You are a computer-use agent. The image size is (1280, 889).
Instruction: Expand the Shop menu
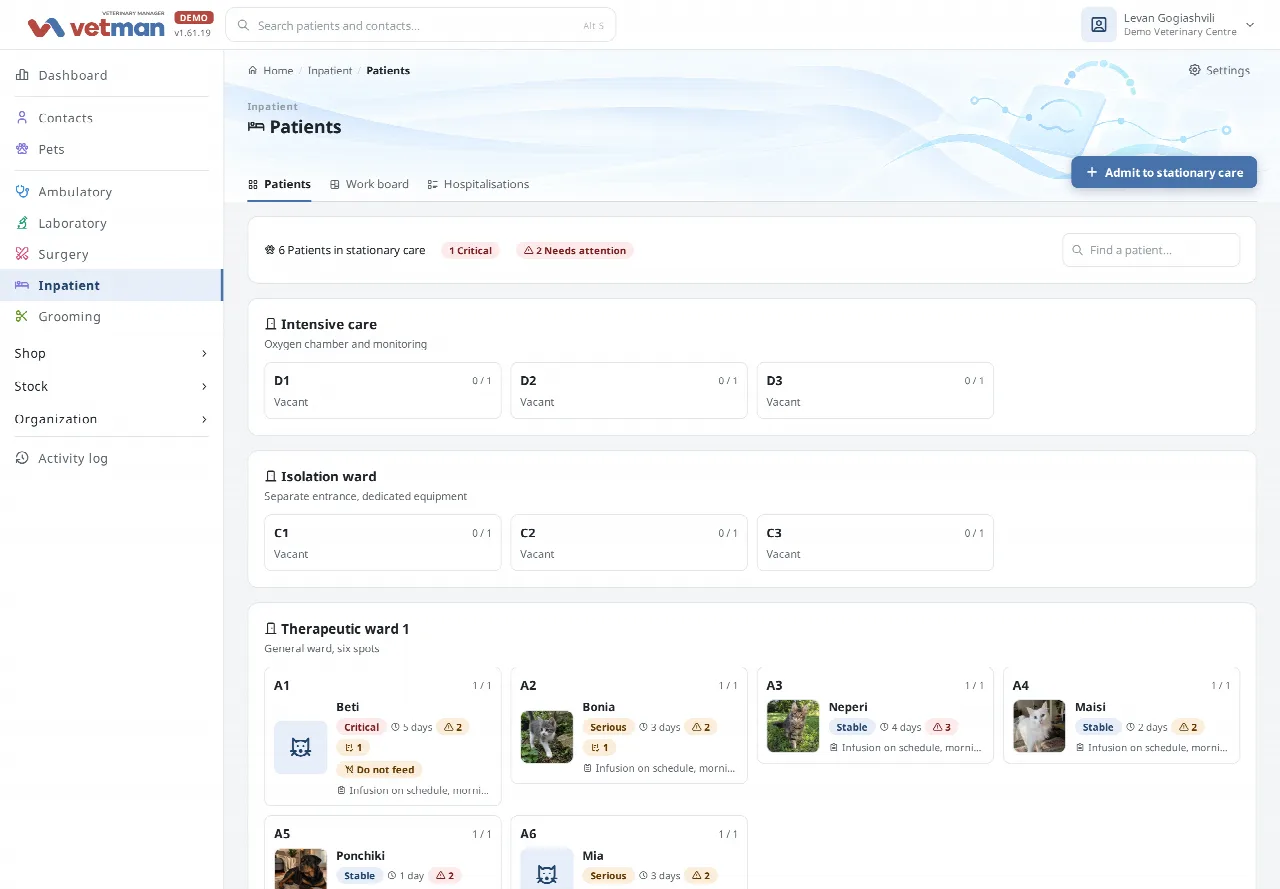111,353
